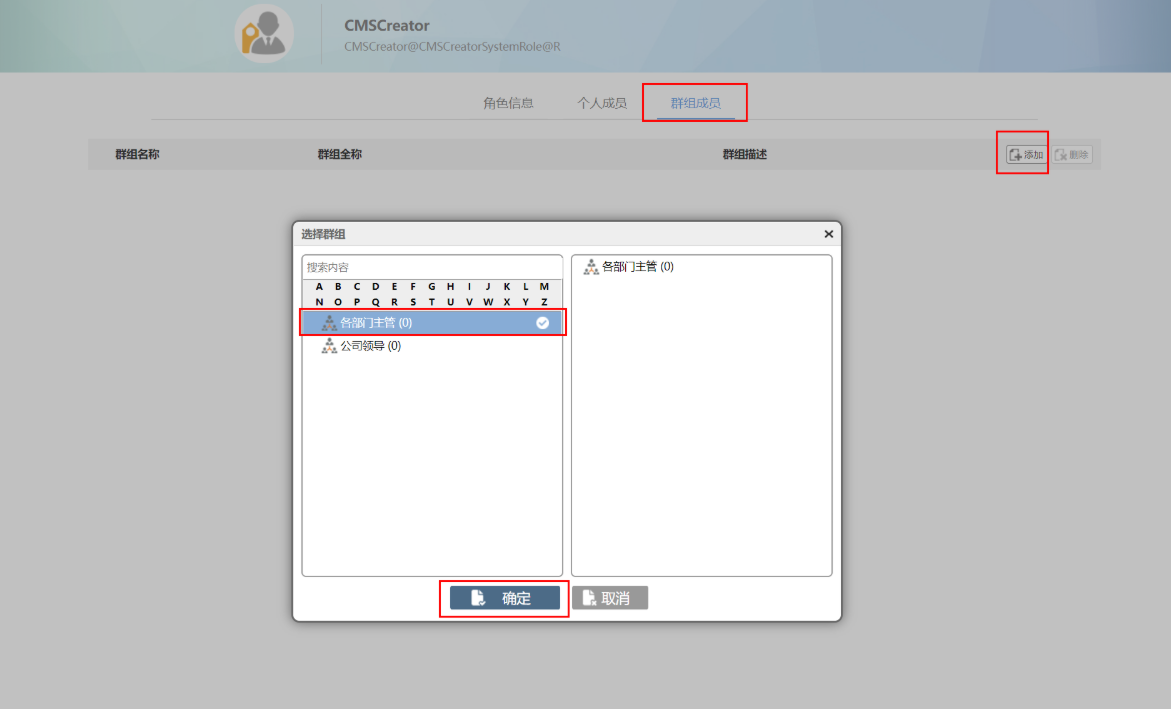Uncheck the 各部门主管 checkmark
The image size is (1171, 709).
pyautogui.click(x=543, y=323)
